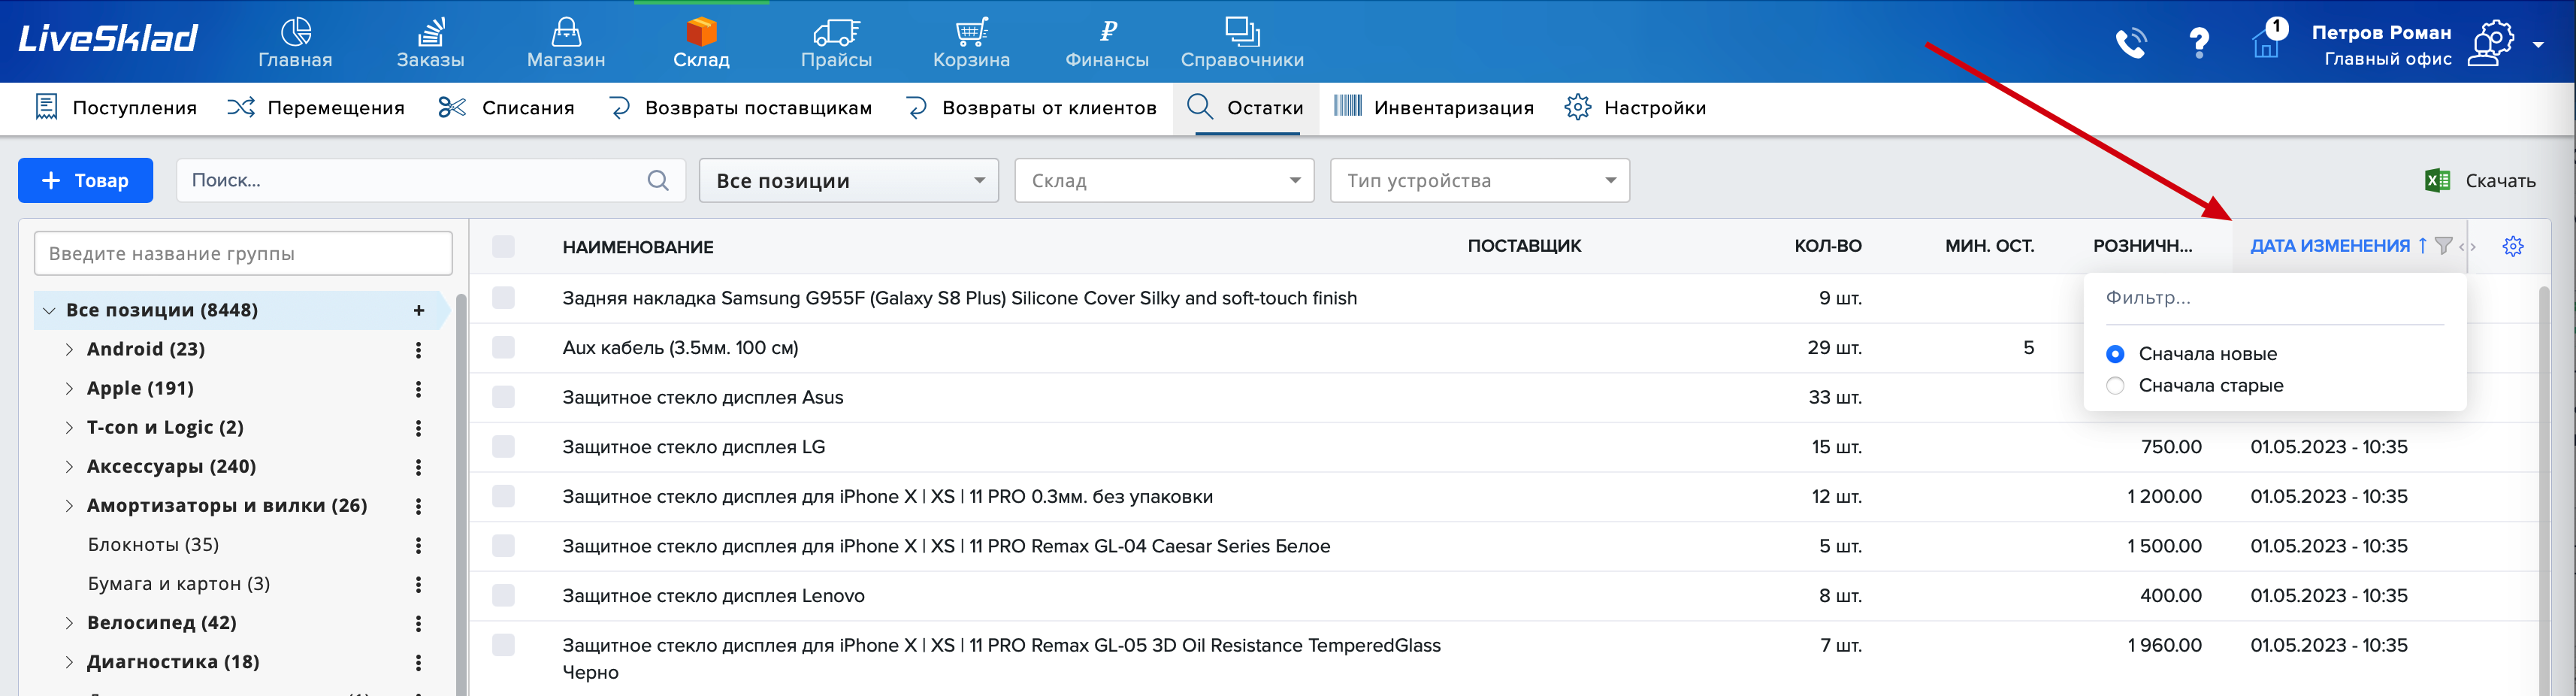This screenshot has height=696, width=2576.
Task: Check the Защитное стекло дисплея LG row
Action: pyautogui.click(x=503, y=446)
